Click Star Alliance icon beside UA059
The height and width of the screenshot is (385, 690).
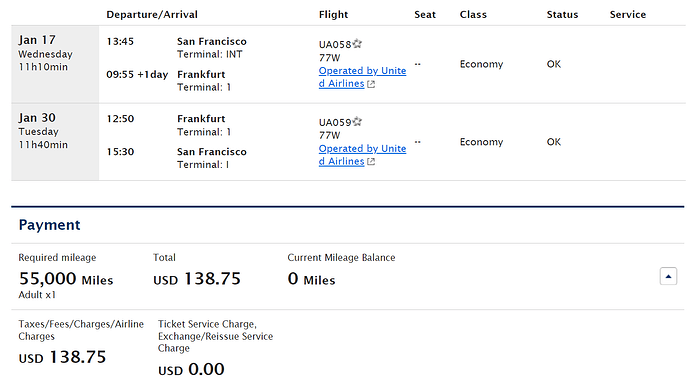357,121
